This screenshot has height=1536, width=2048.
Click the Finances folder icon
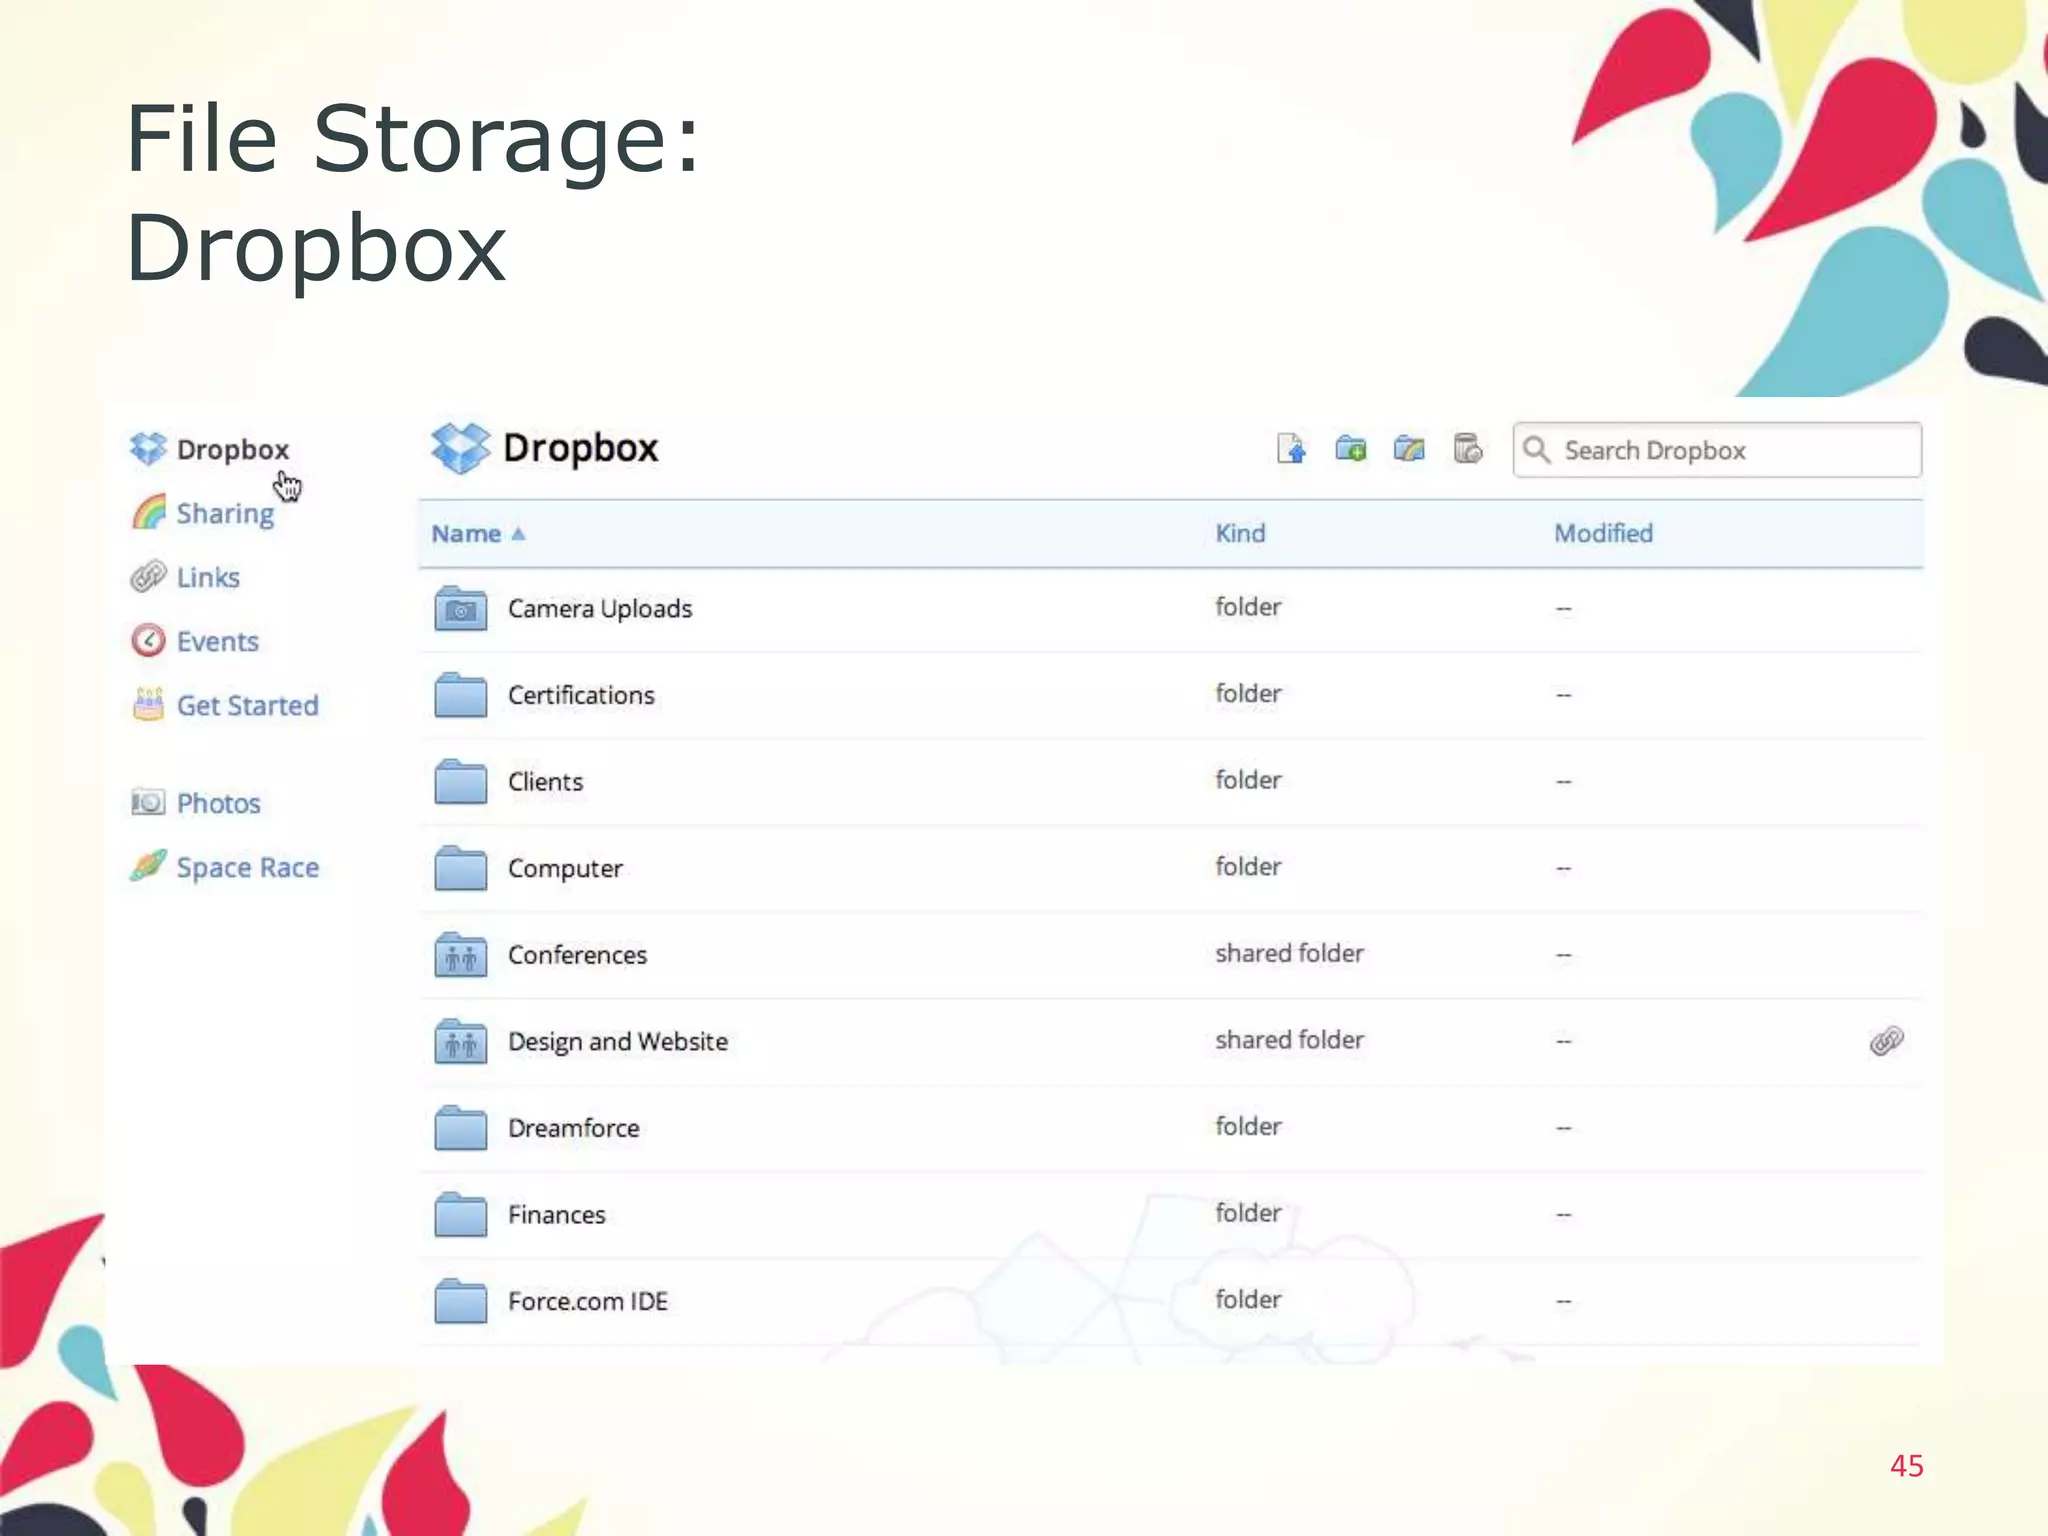[x=460, y=1214]
